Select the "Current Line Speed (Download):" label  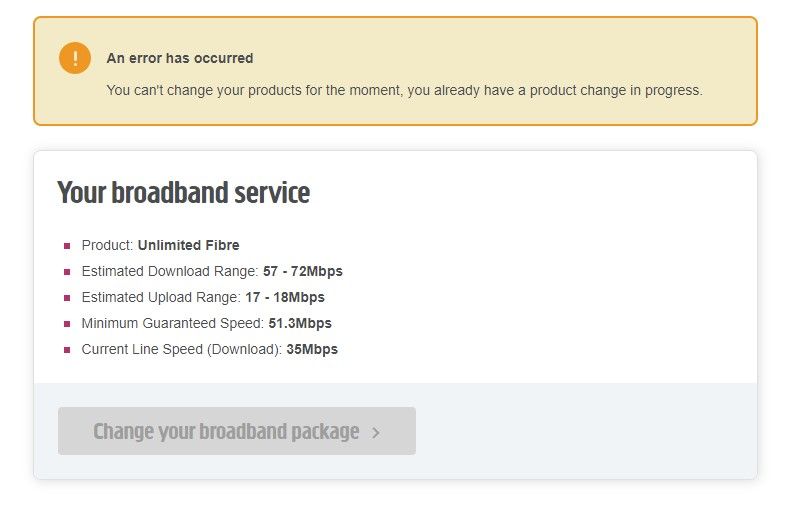pos(180,349)
